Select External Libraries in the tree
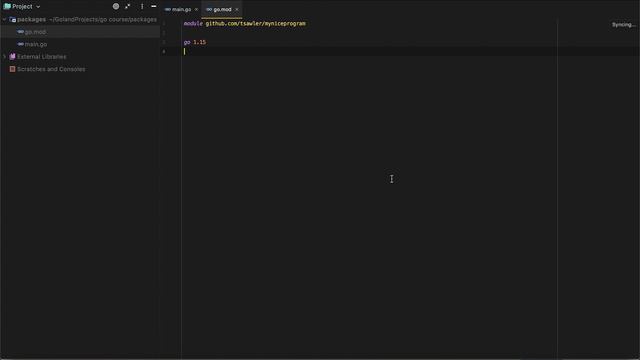 click(x=42, y=57)
